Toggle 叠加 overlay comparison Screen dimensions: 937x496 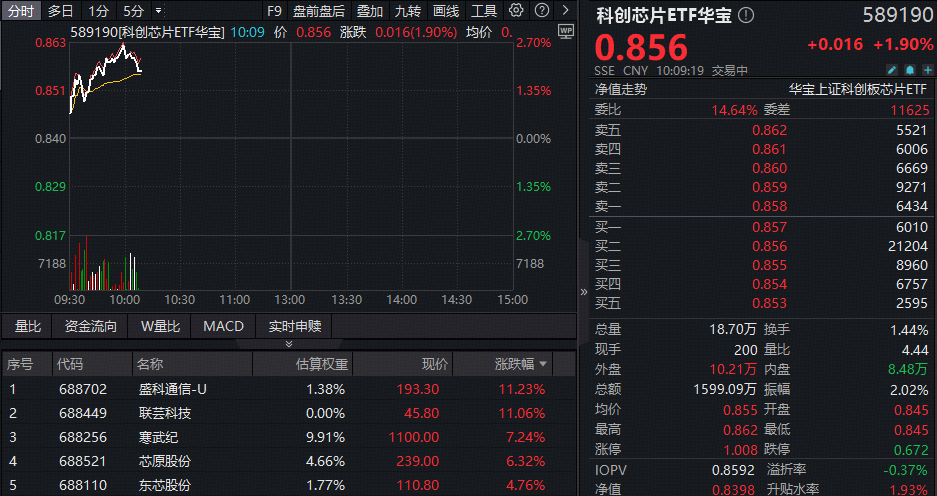click(369, 11)
